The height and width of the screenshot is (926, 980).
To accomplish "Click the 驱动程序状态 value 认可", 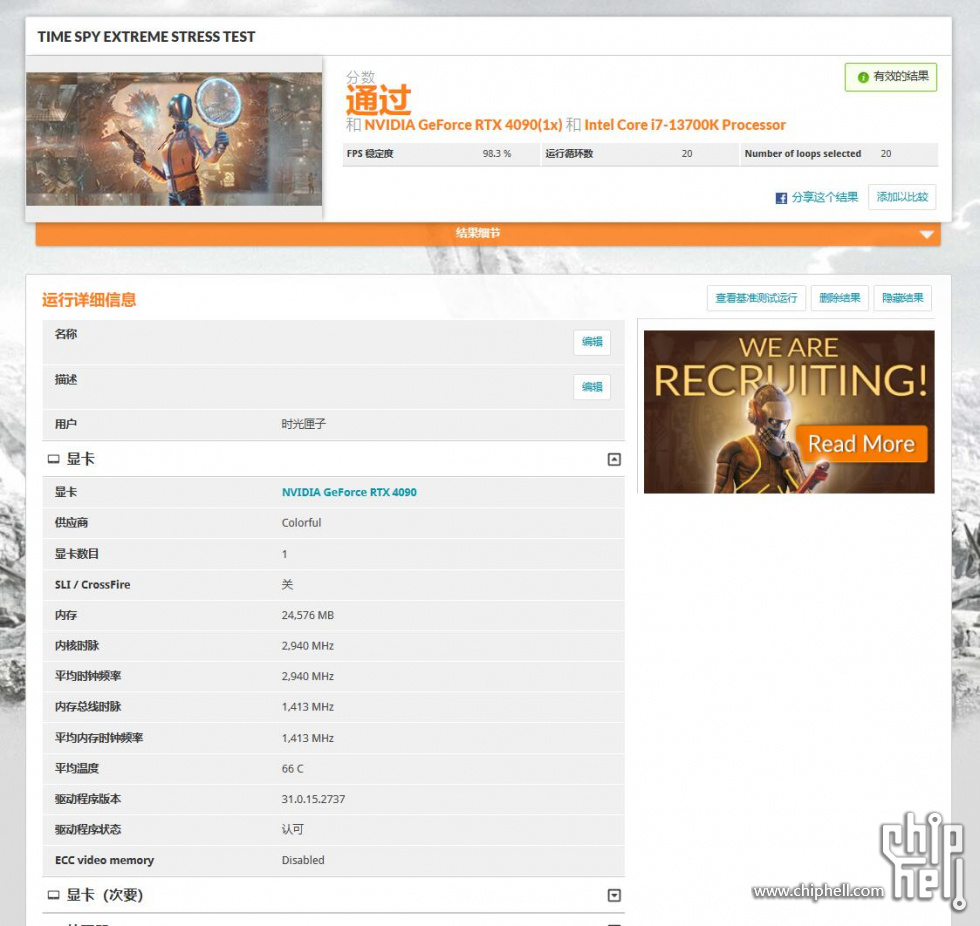I will click(292, 830).
